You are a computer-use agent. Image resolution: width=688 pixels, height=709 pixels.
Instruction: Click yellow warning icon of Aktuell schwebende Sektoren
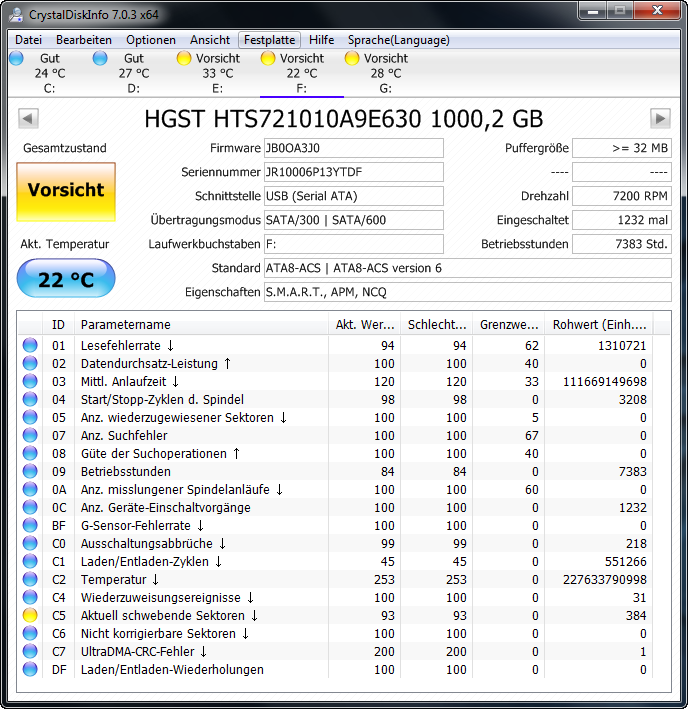[x=30, y=615]
